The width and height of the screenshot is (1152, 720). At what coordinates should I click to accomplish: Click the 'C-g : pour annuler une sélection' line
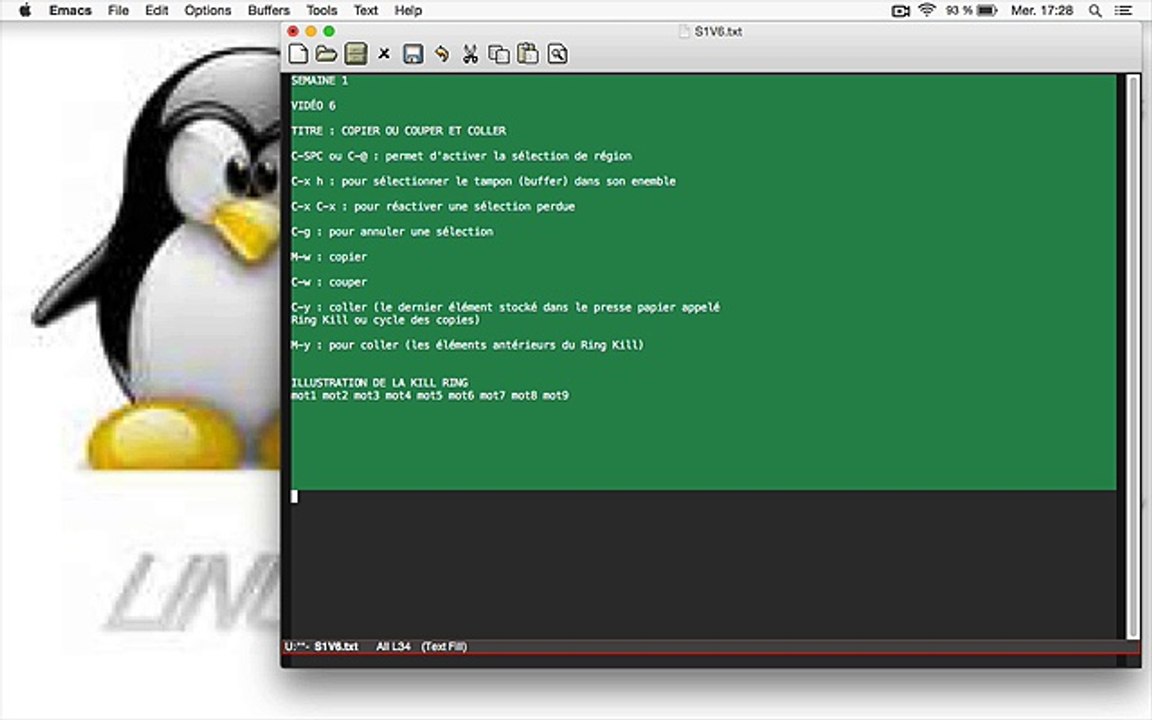coord(392,231)
